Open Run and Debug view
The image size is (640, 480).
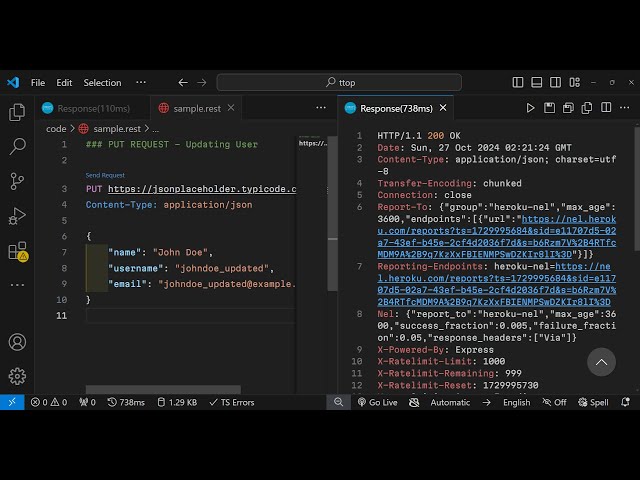point(17,216)
